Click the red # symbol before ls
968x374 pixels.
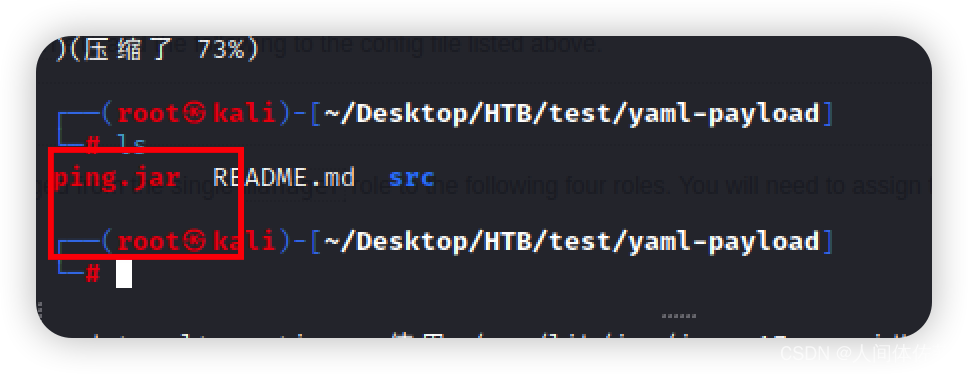click(93, 145)
